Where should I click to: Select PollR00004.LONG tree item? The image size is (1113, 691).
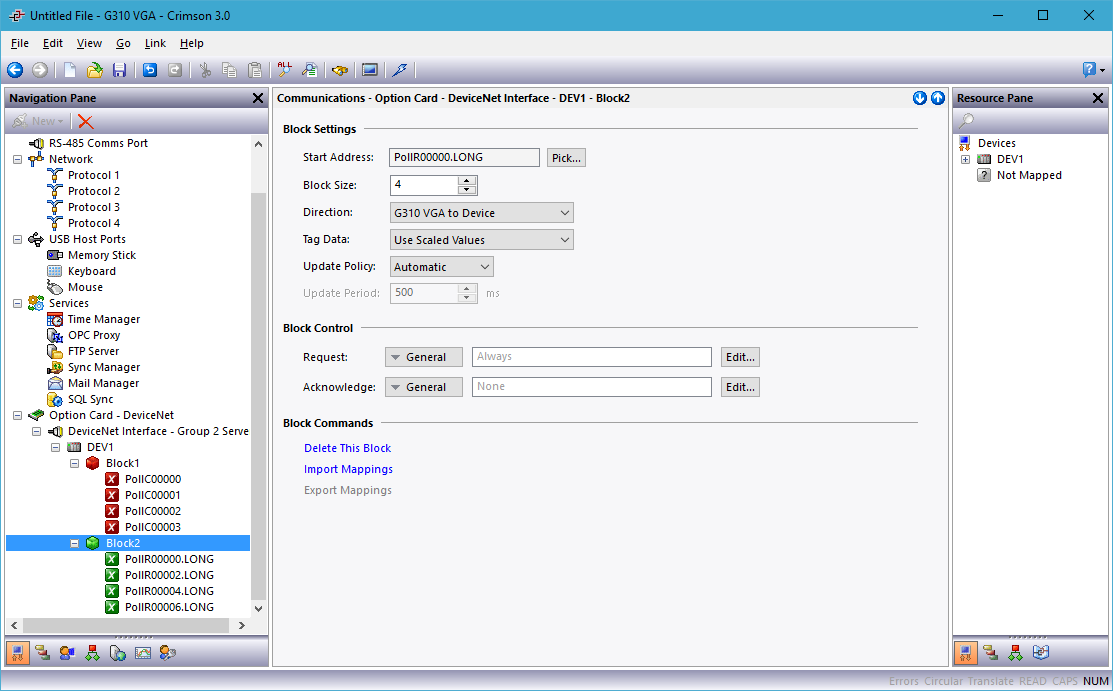[x=169, y=591]
